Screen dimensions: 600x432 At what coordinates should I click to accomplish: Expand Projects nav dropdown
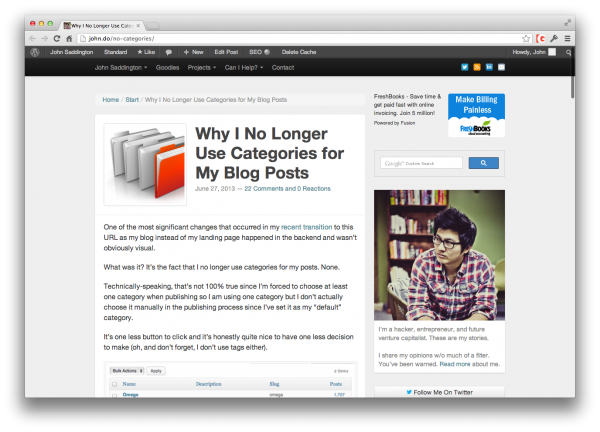202,68
